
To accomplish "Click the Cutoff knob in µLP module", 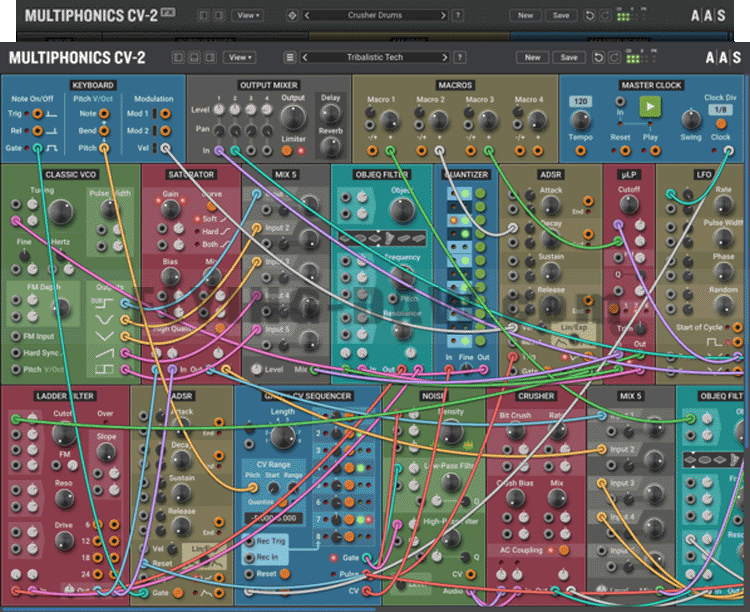I will click(x=629, y=204).
